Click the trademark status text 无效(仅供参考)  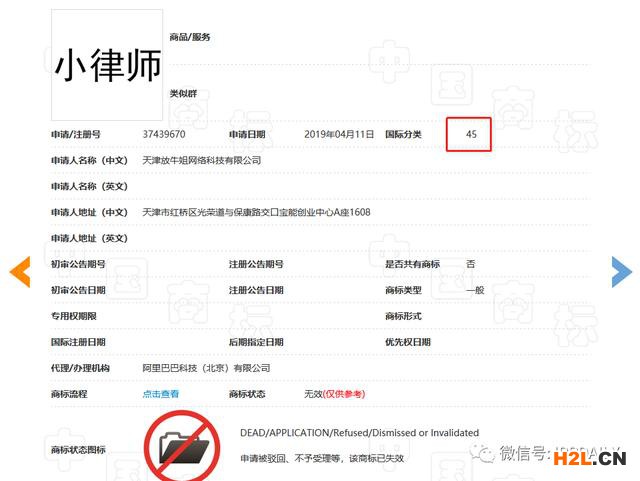pos(338,394)
